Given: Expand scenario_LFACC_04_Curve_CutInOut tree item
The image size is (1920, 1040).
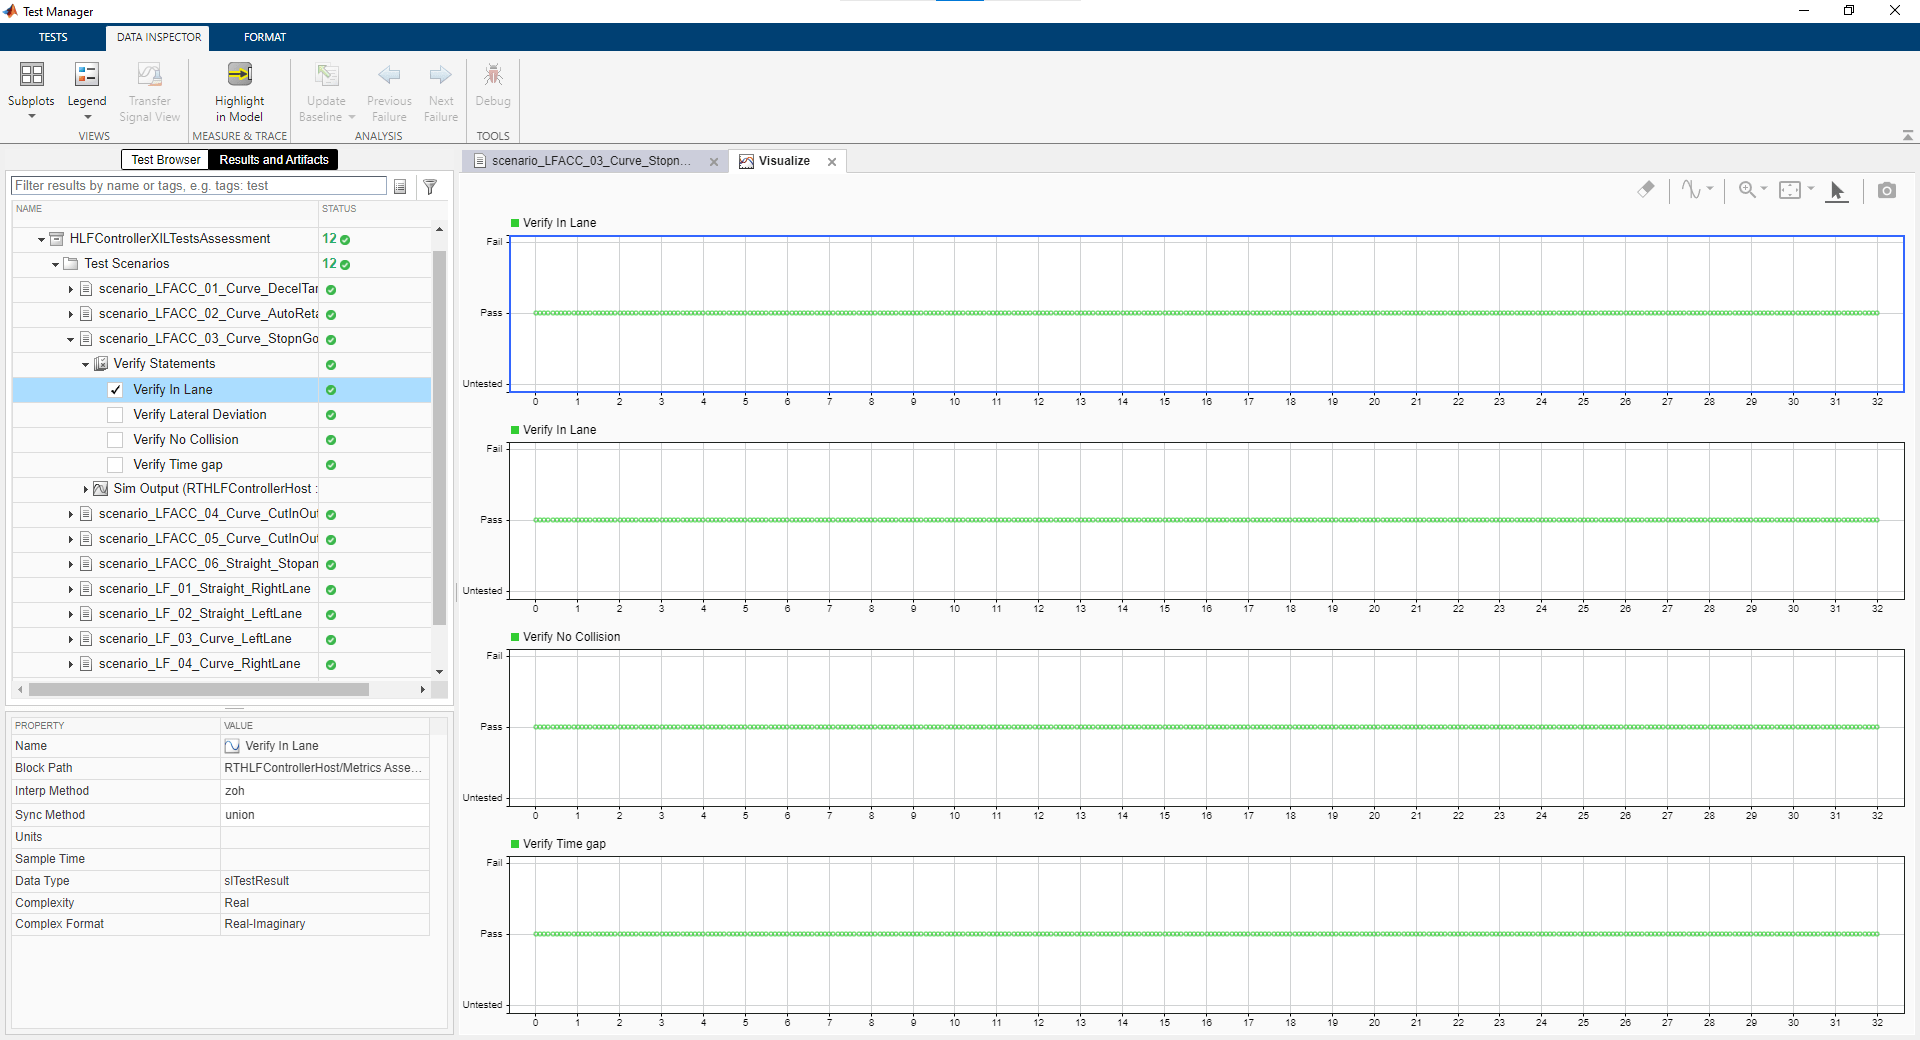Looking at the screenshot, I should coord(71,514).
